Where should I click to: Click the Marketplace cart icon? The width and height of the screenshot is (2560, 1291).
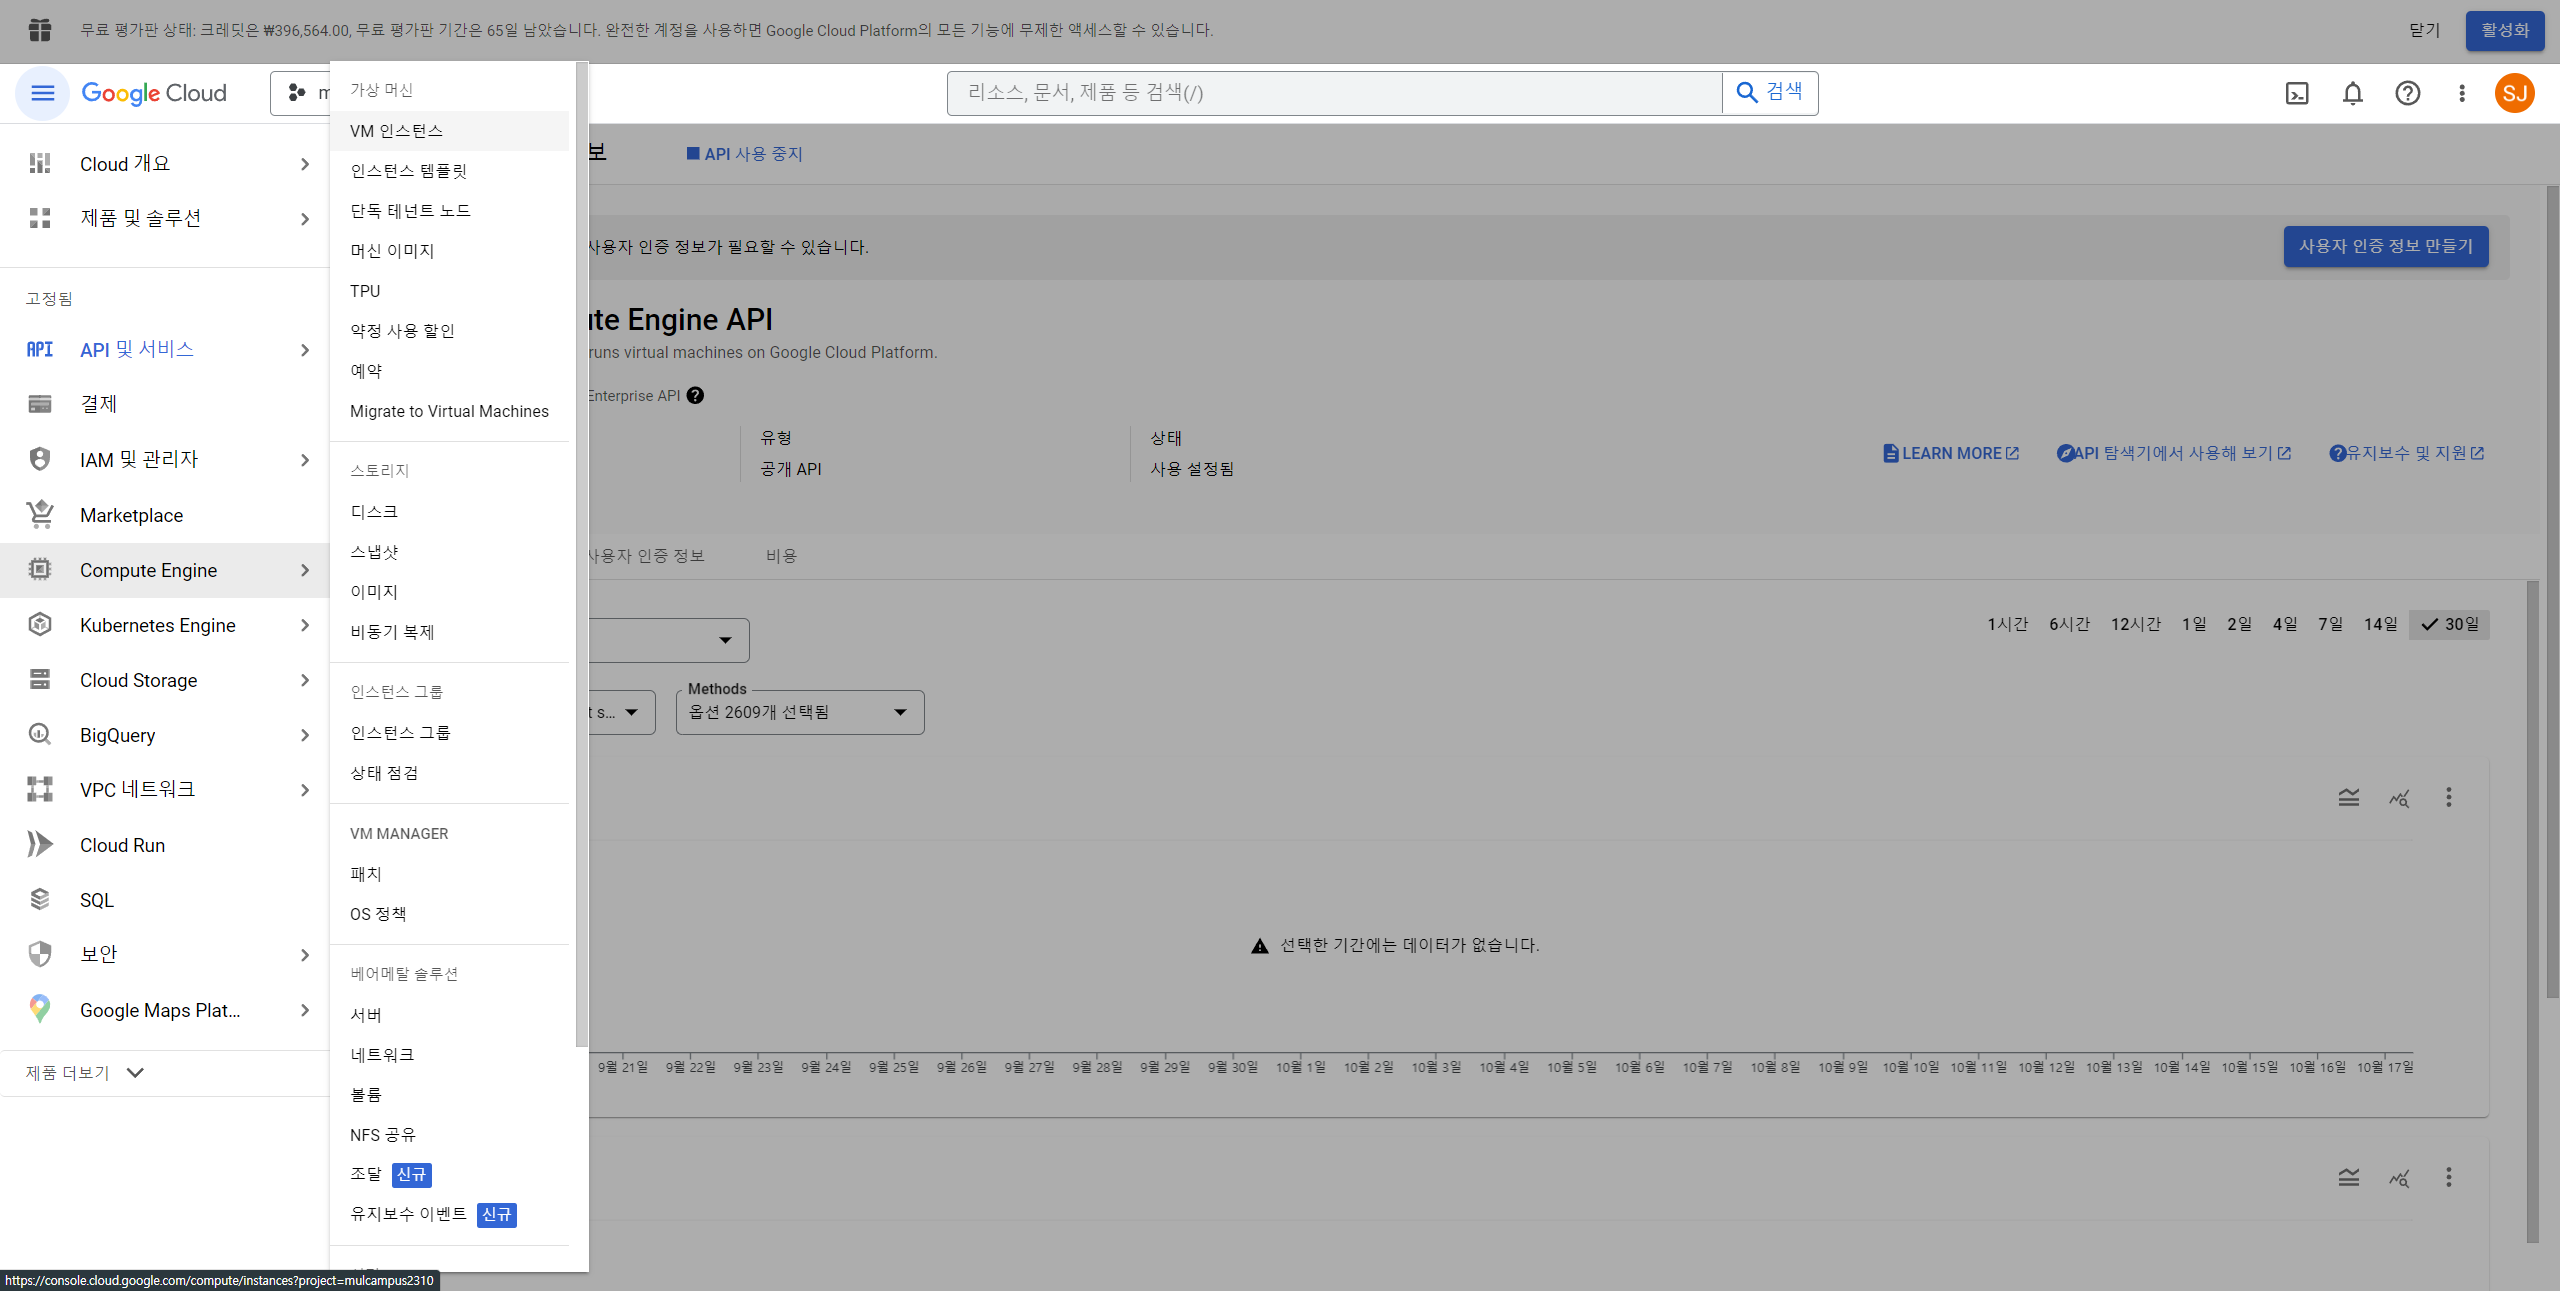click(x=40, y=515)
